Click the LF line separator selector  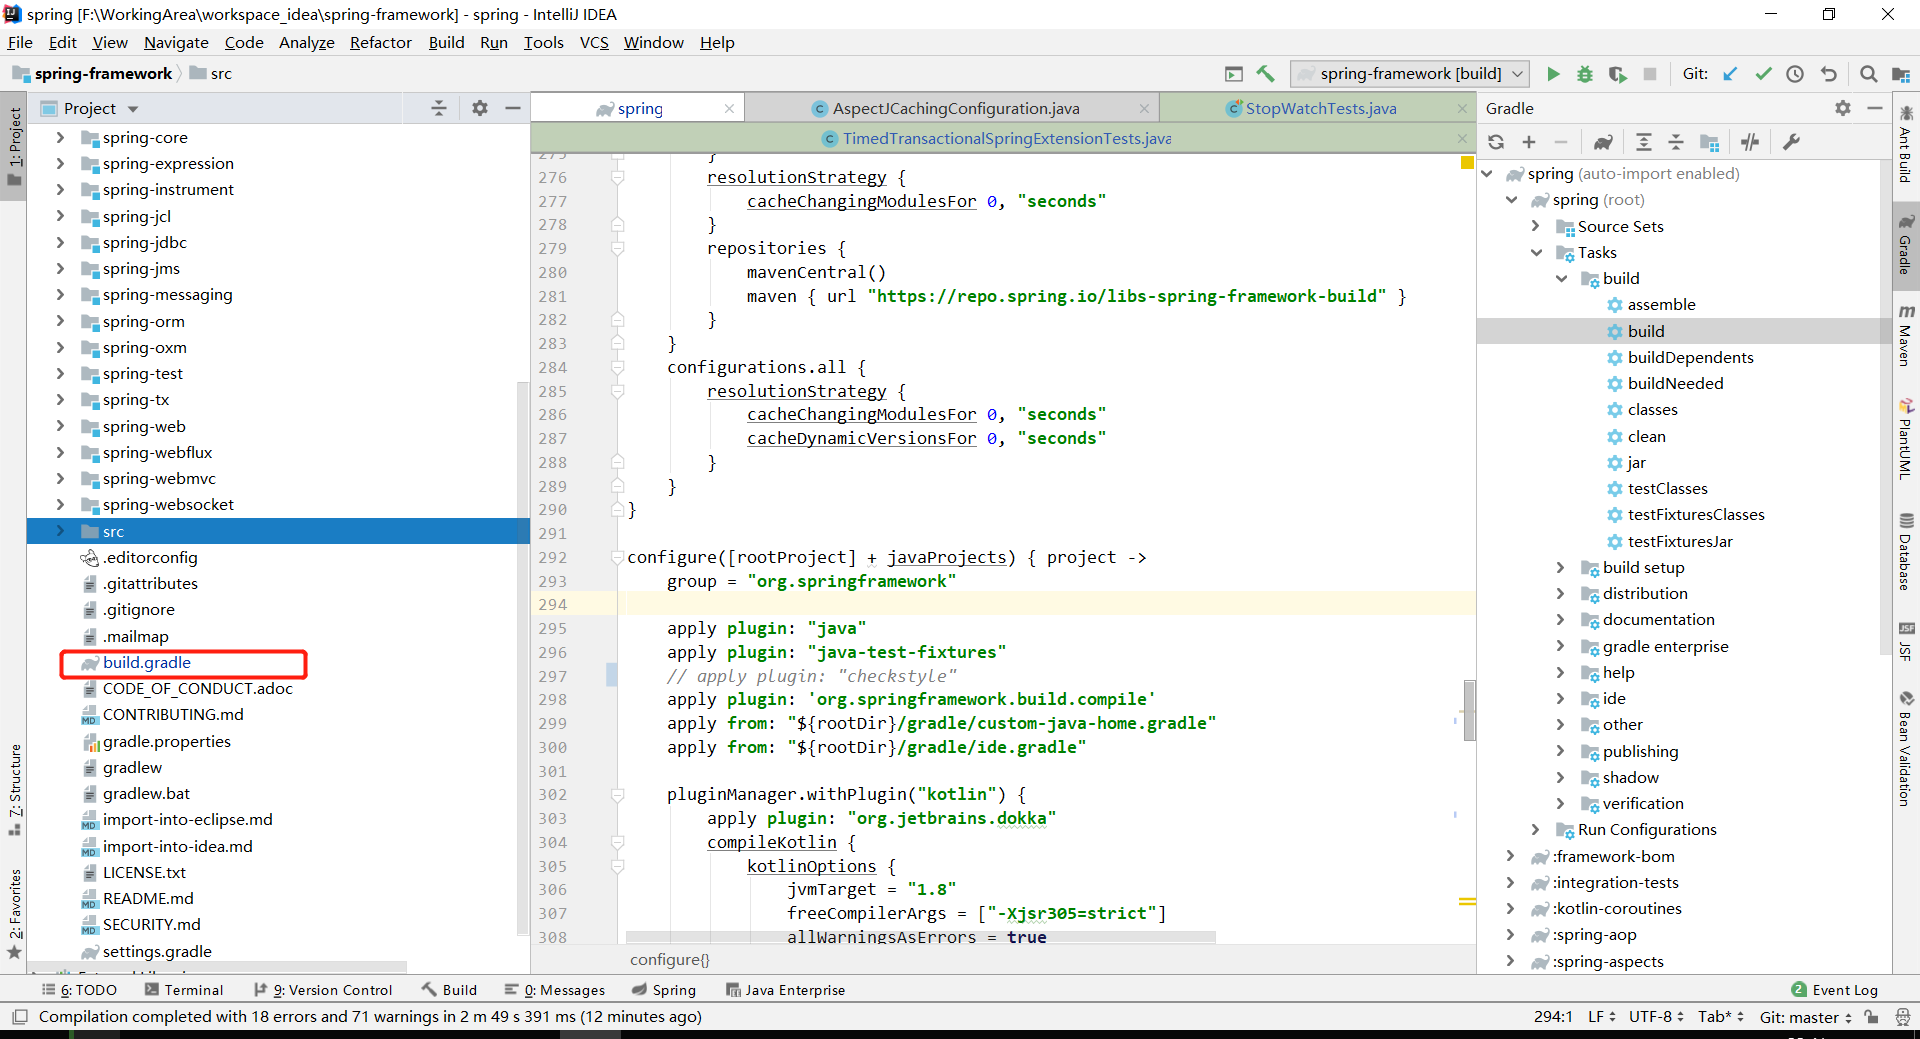(x=1601, y=1017)
